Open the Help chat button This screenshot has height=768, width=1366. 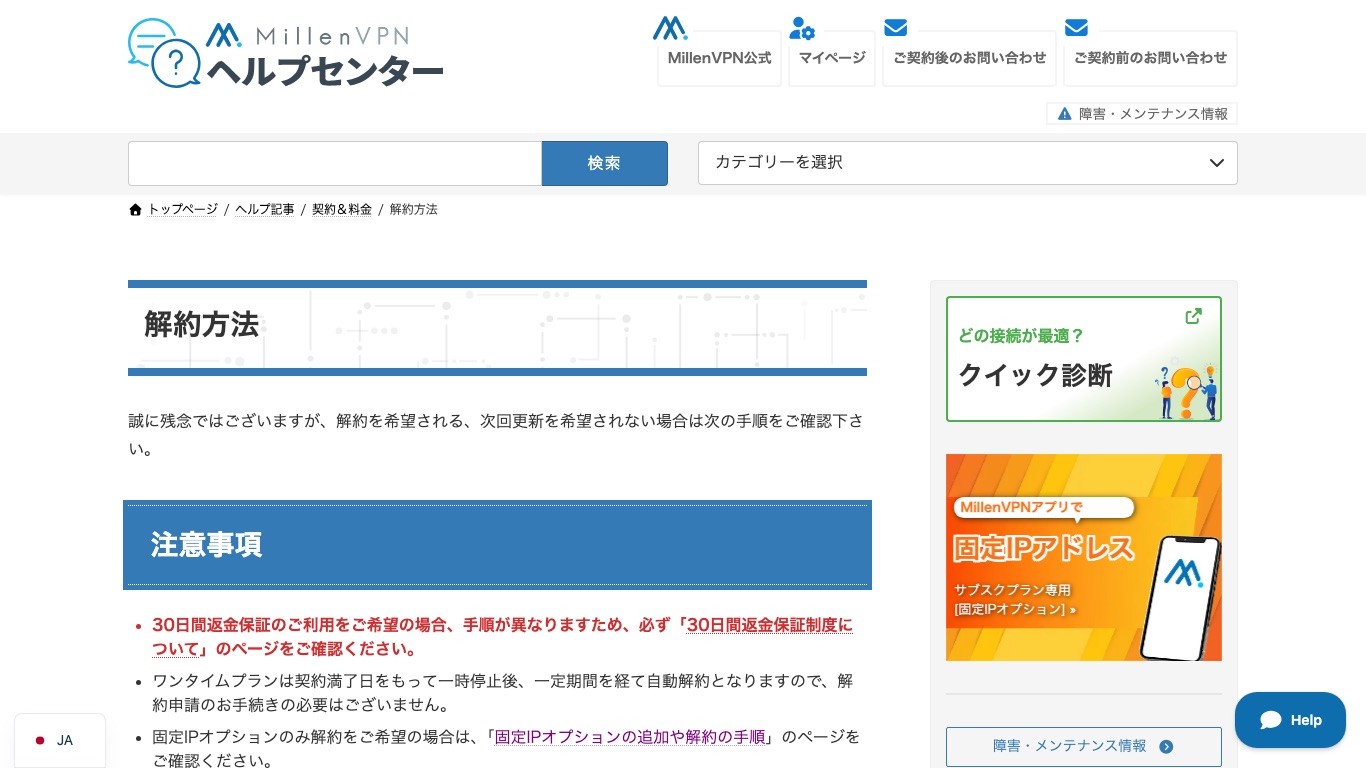[x=1290, y=720]
